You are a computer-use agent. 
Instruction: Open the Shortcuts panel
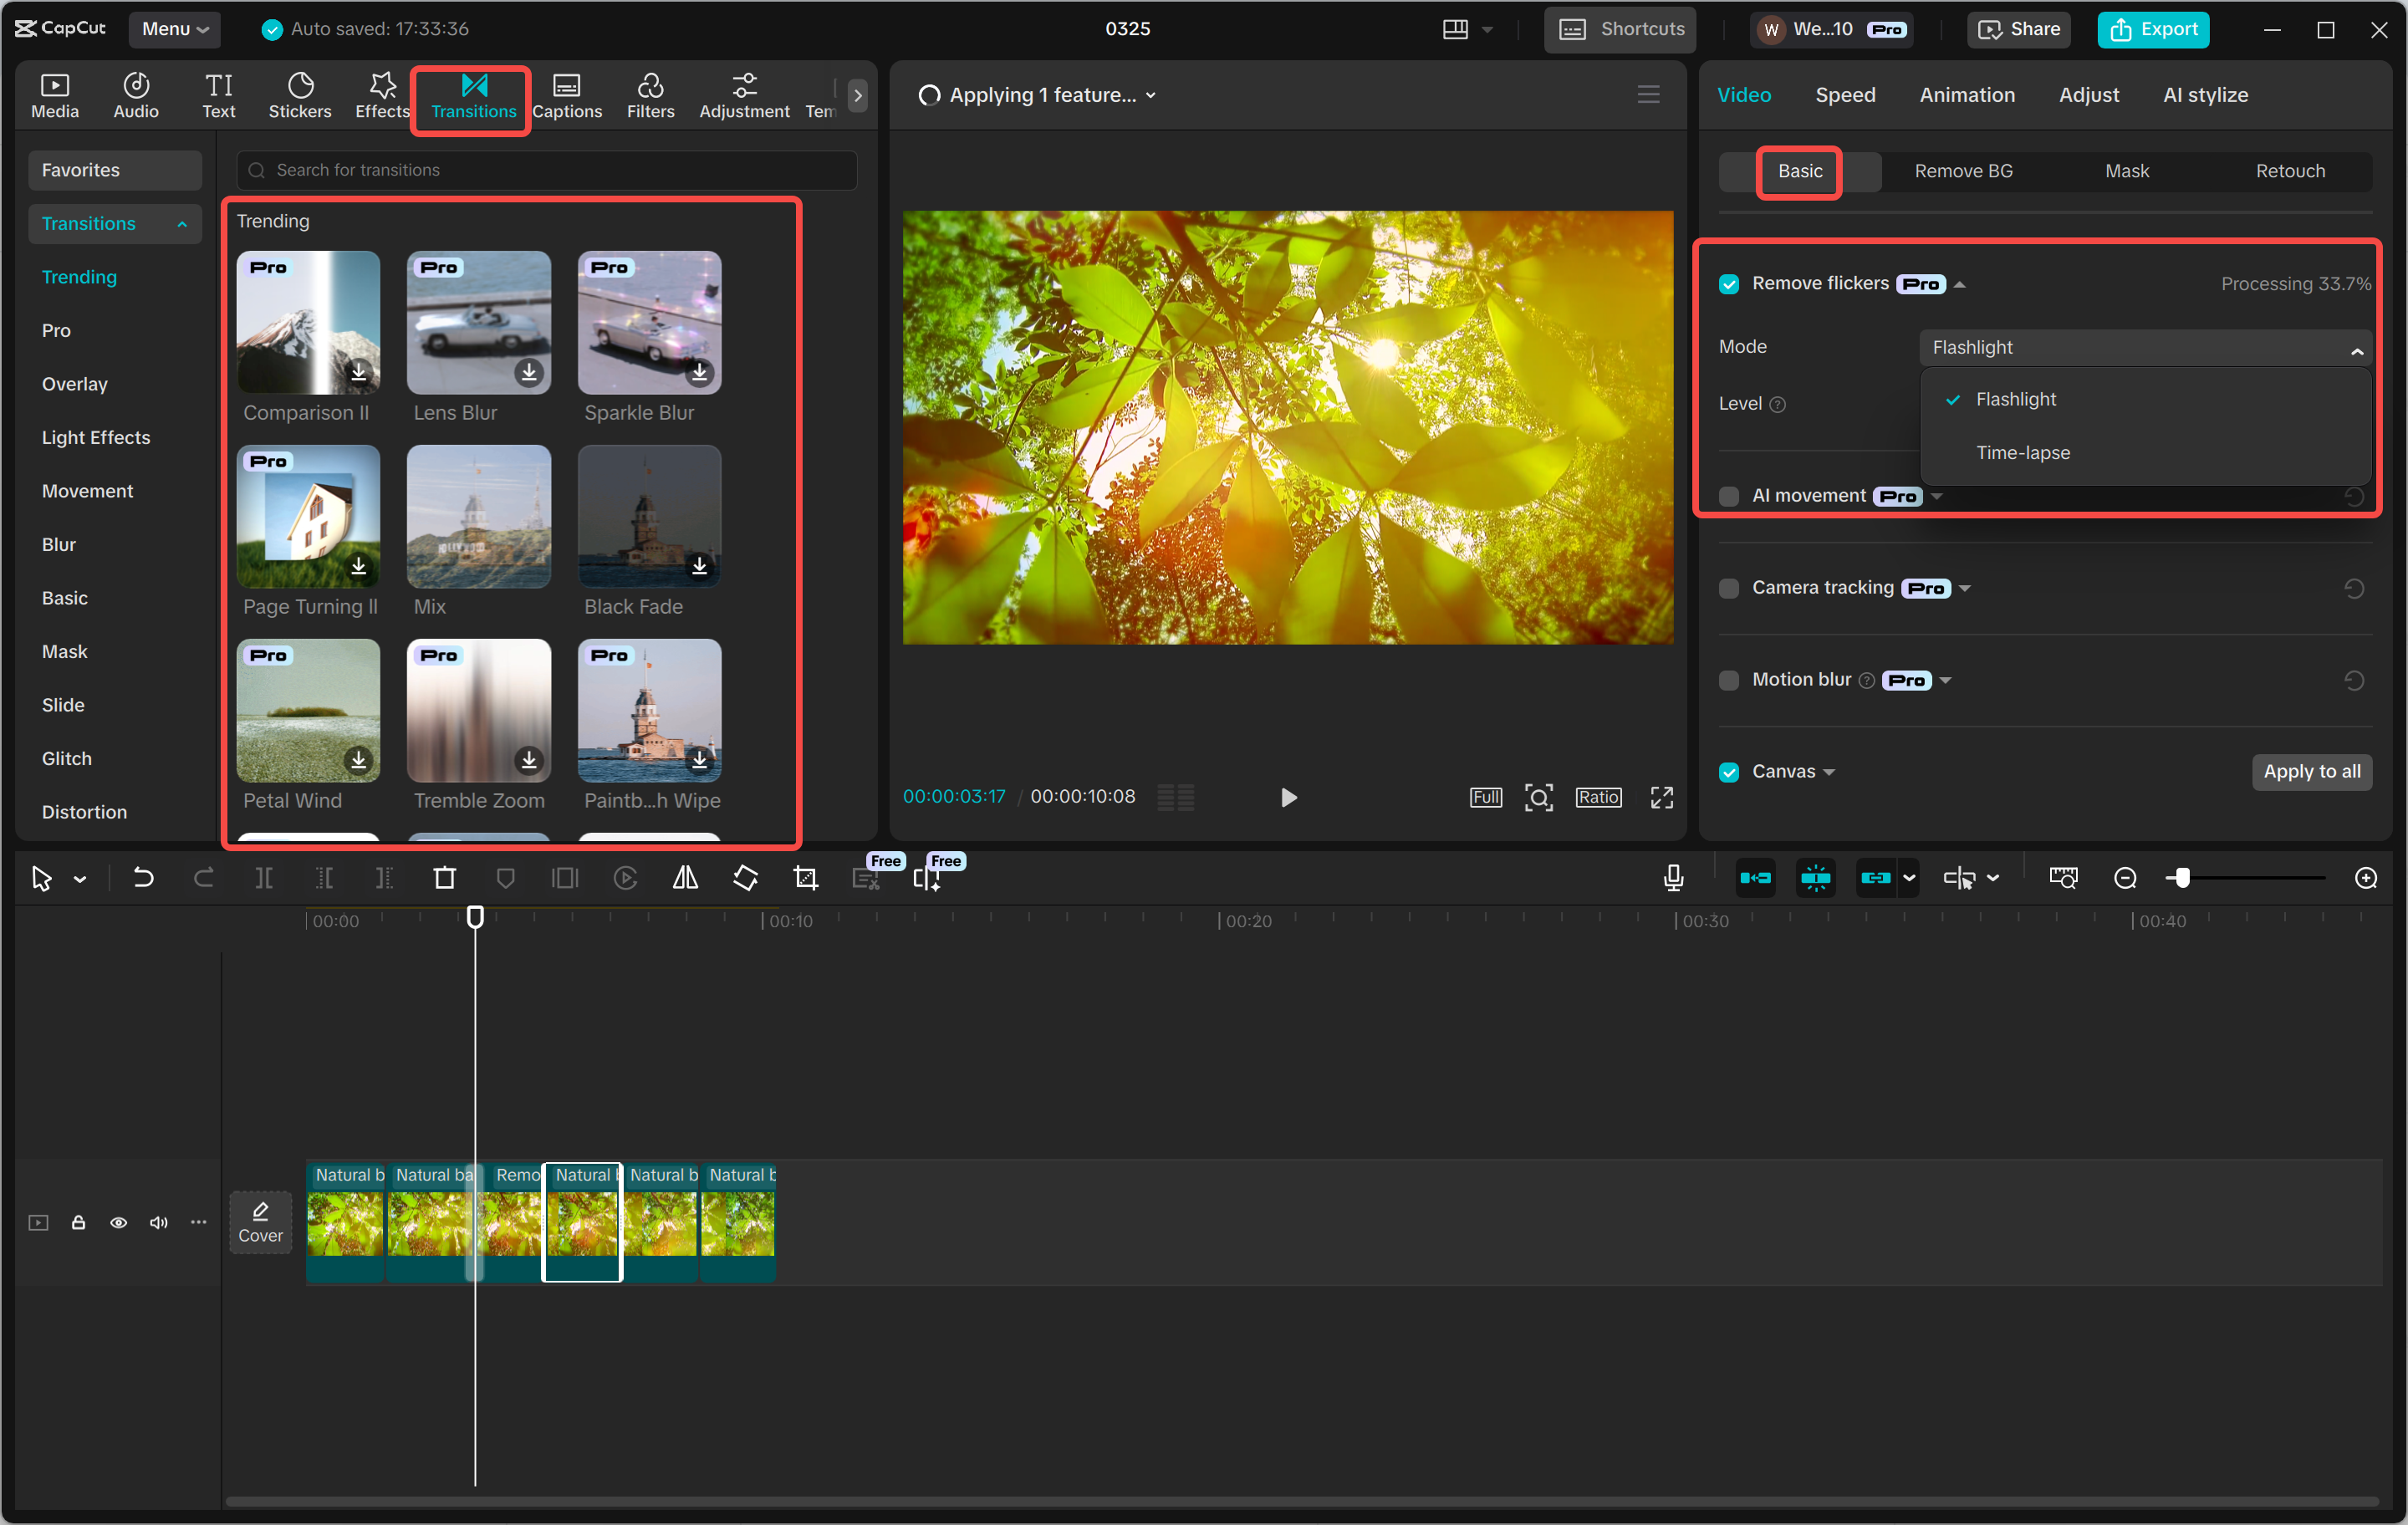(x=1620, y=29)
